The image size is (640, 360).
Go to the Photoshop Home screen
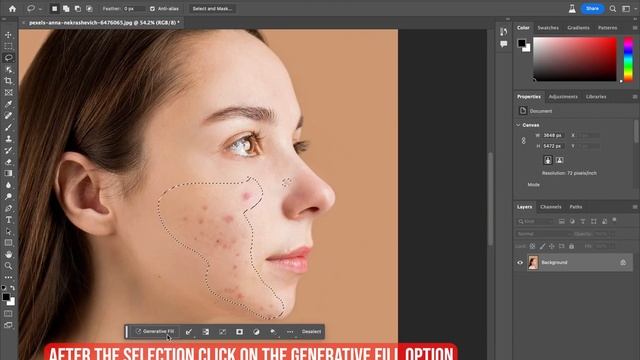tap(12, 9)
